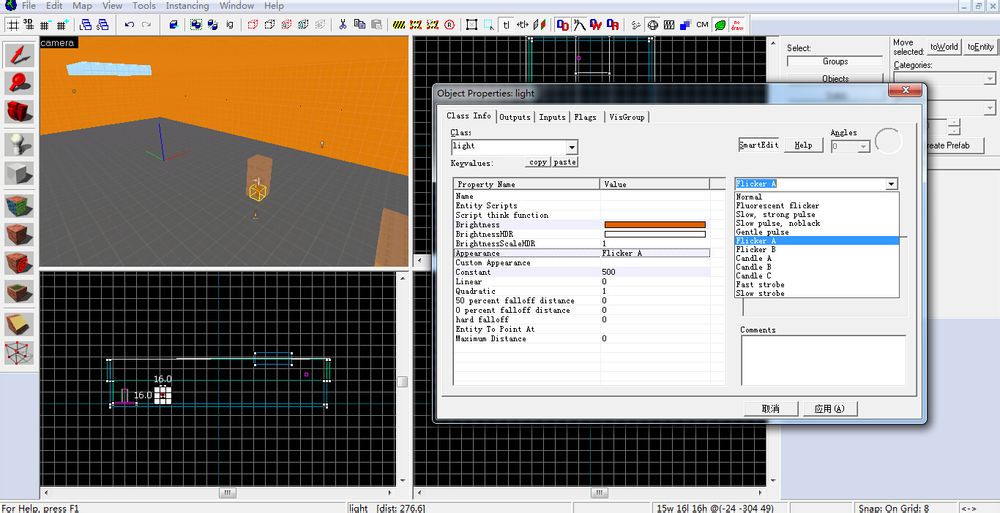Switch to the Outputs tab
1000x513 pixels.
(x=515, y=117)
